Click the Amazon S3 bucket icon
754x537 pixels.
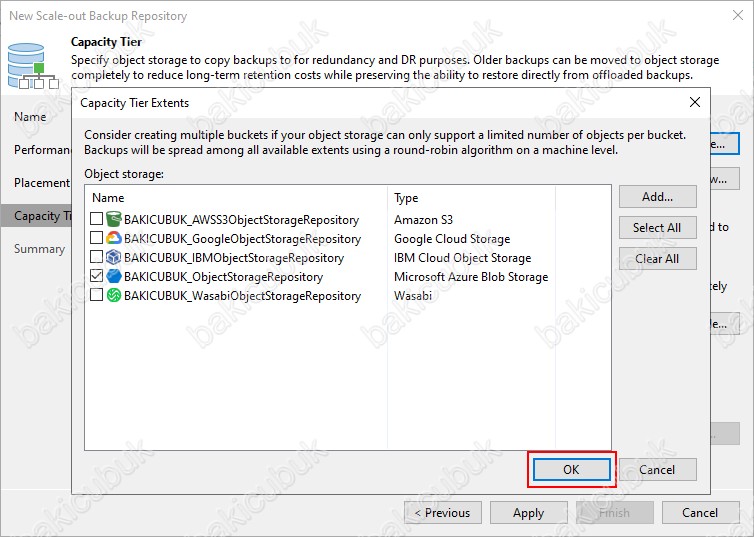(113, 219)
